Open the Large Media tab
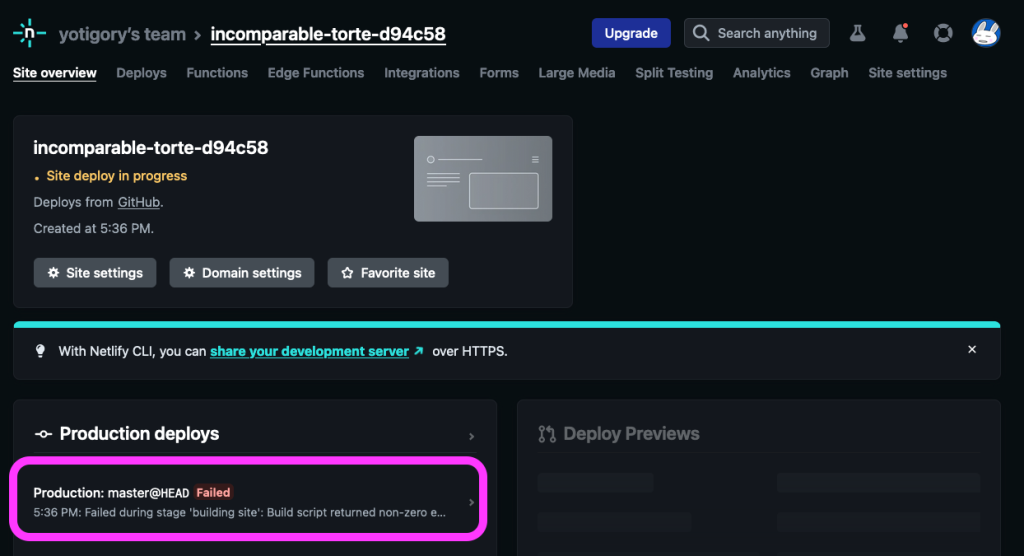The width and height of the screenshot is (1024, 556). click(577, 73)
